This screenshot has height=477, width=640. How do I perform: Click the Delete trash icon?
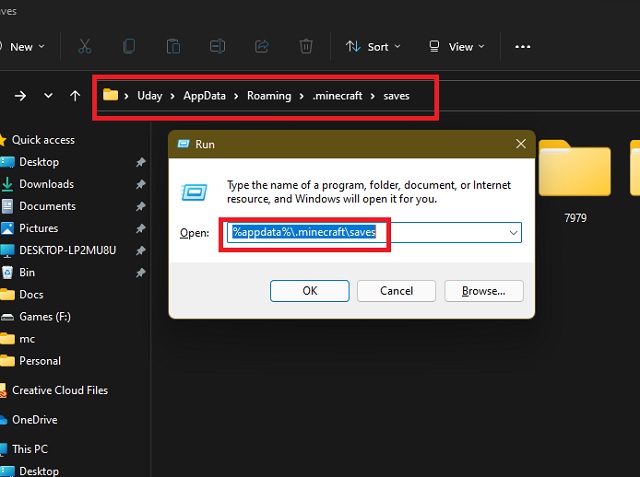click(306, 46)
